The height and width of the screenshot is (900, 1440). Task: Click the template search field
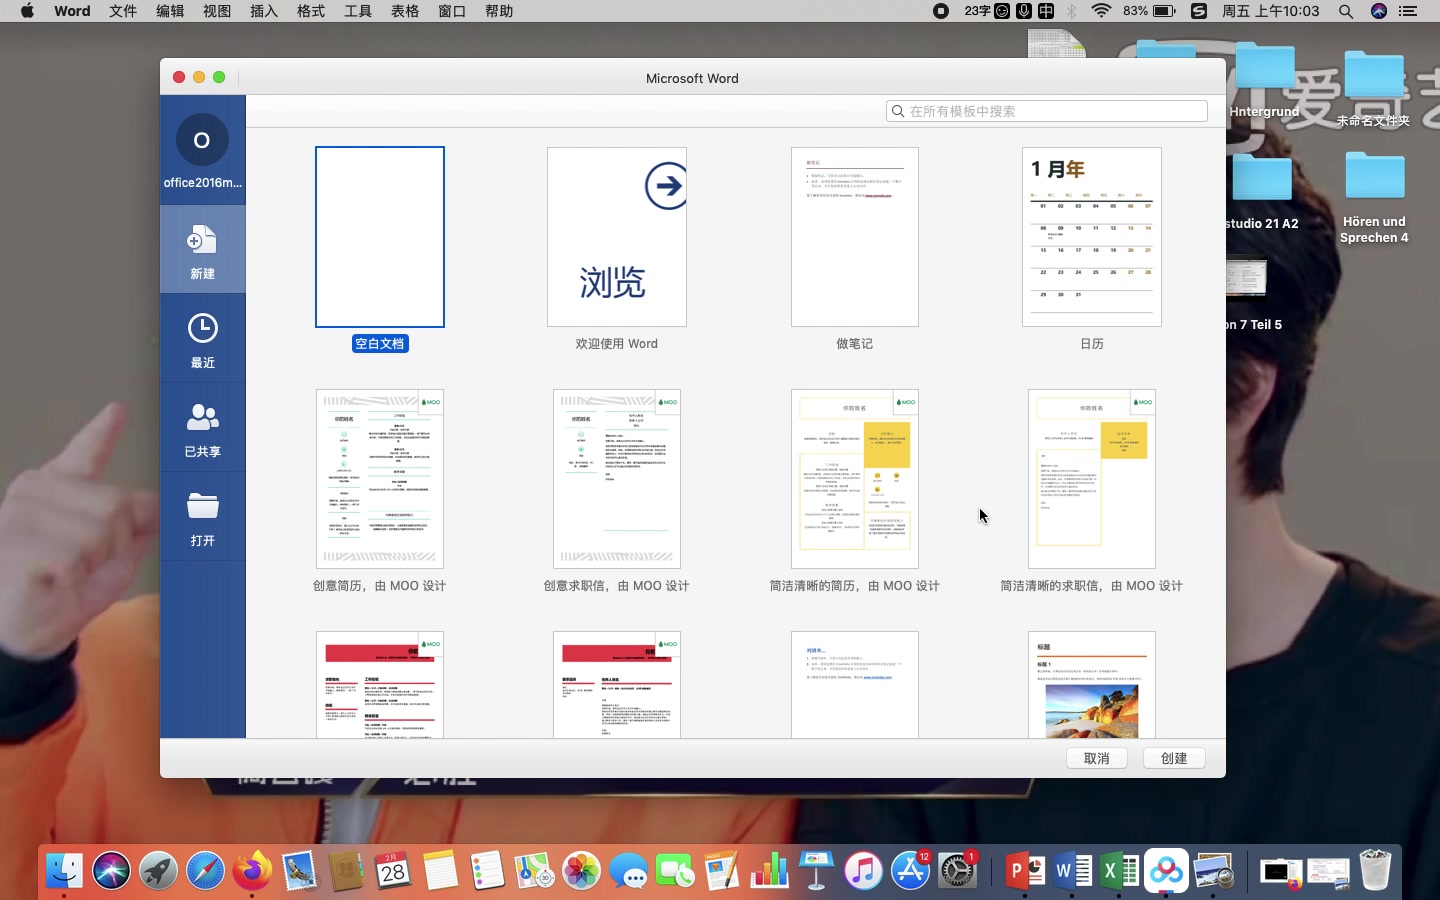tap(1047, 111)
